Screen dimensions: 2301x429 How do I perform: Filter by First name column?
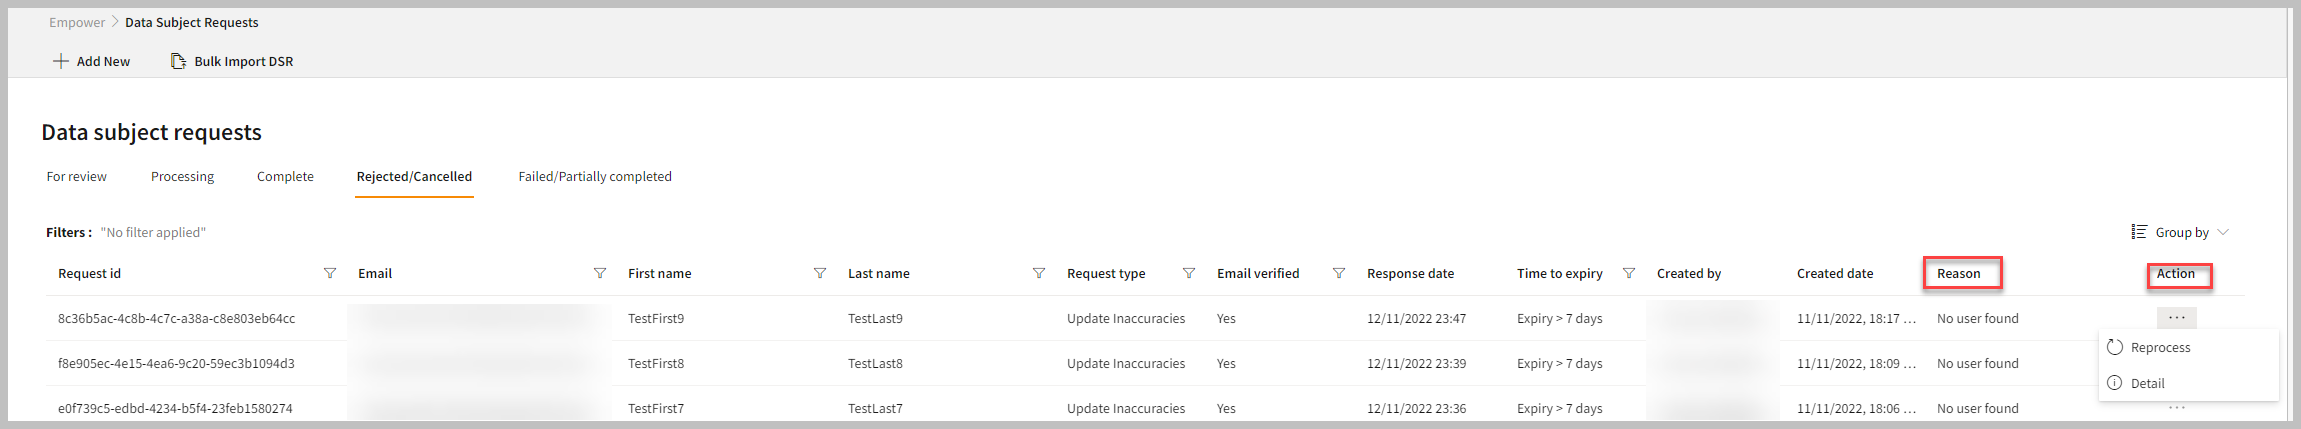pyautogui.click(x=820, y=273)
